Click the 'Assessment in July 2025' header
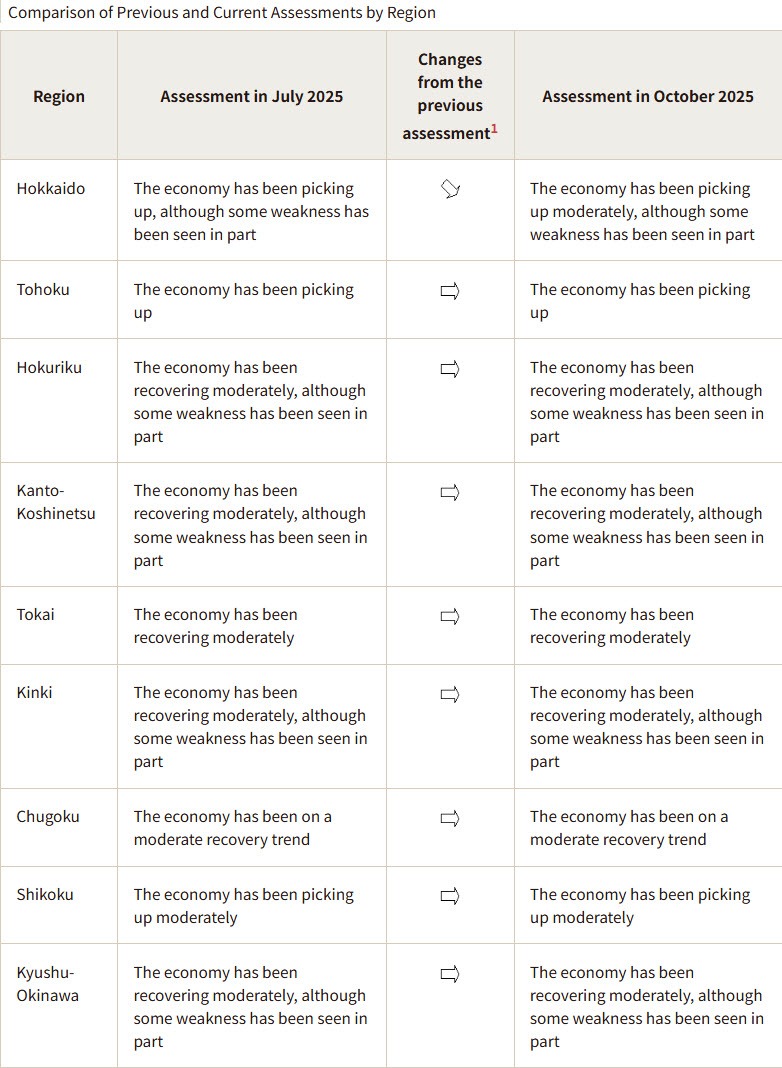The image size is (782, 1068). (x=251, y=96)
